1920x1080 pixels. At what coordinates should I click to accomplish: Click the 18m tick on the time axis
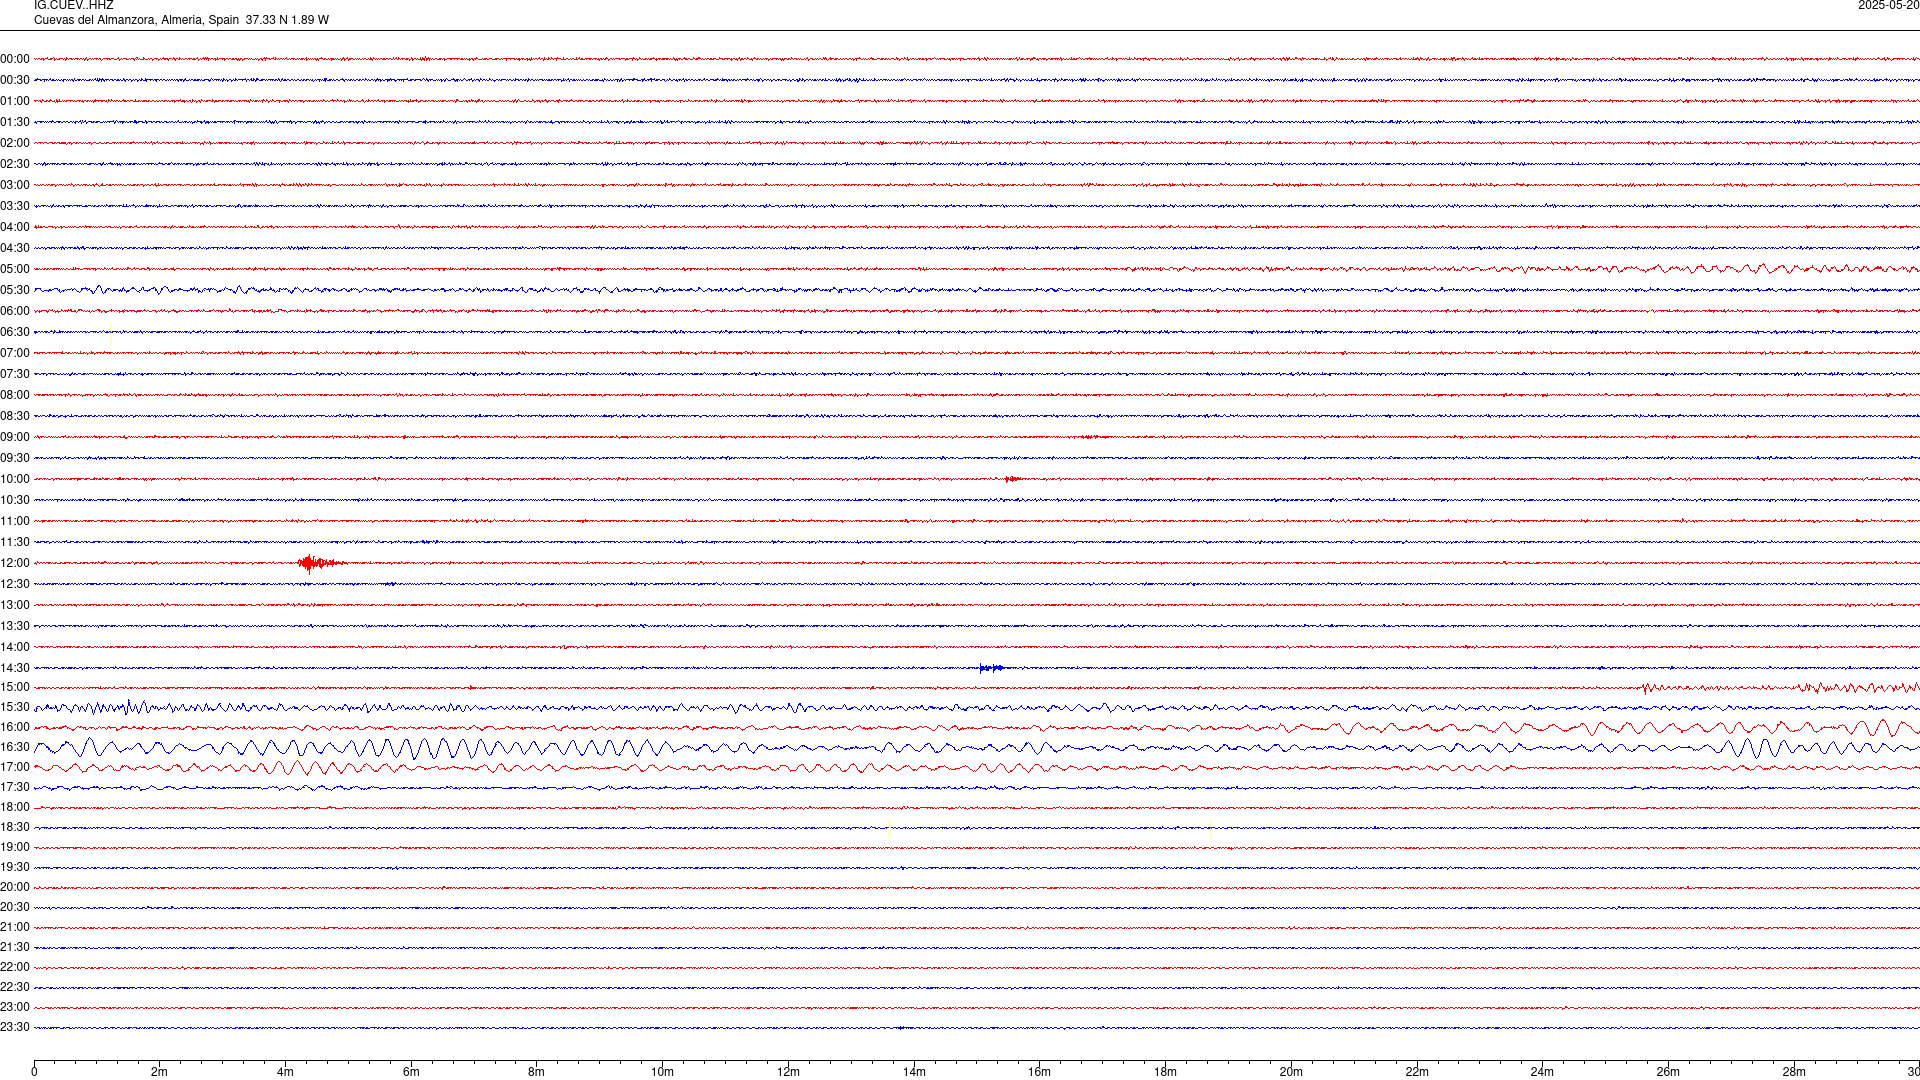[x=1165, y=1072]
